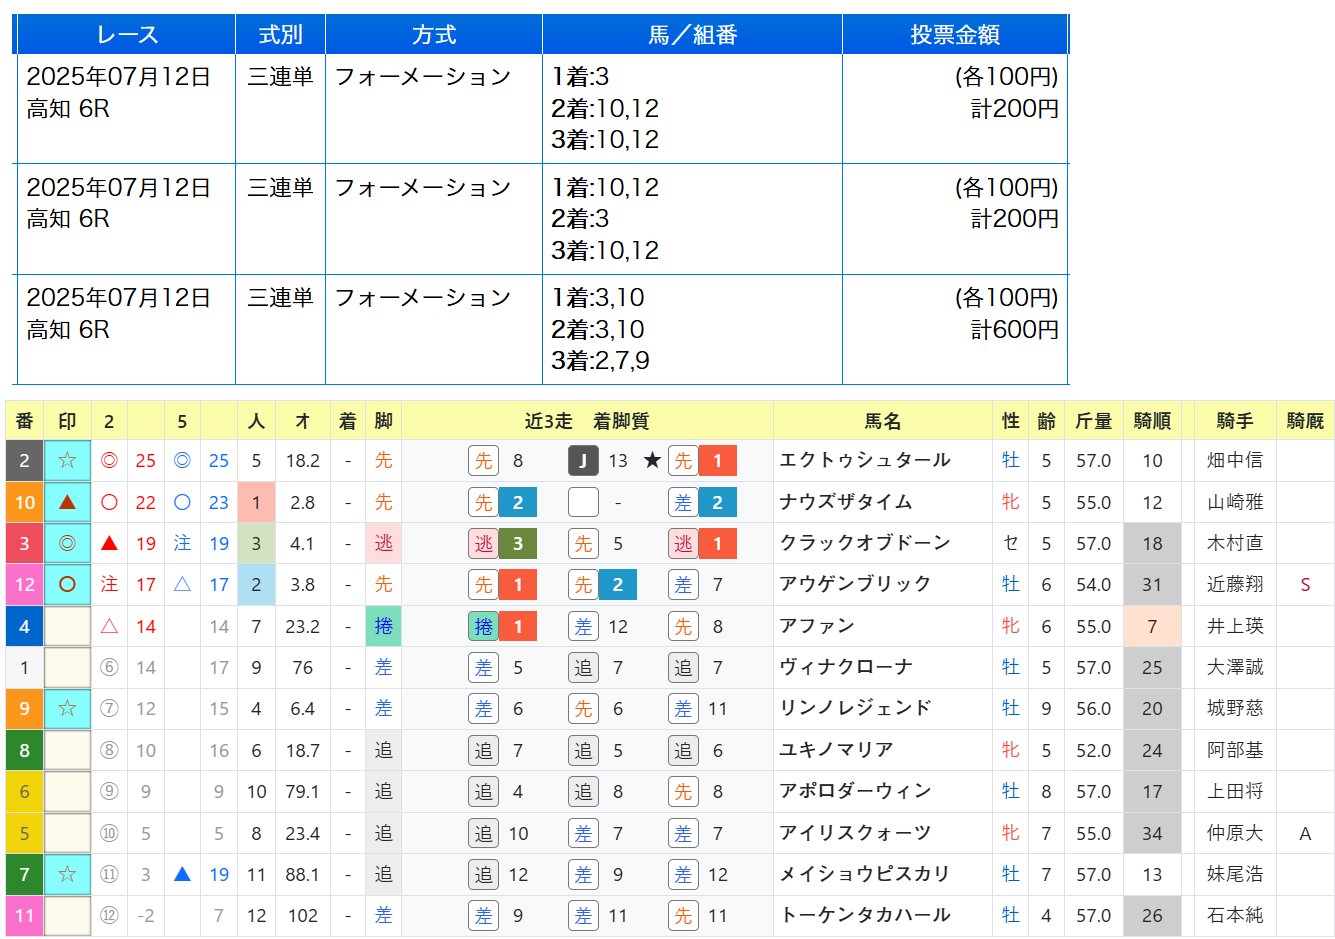Select horse name エクトゥシュタール

point(865,460)
